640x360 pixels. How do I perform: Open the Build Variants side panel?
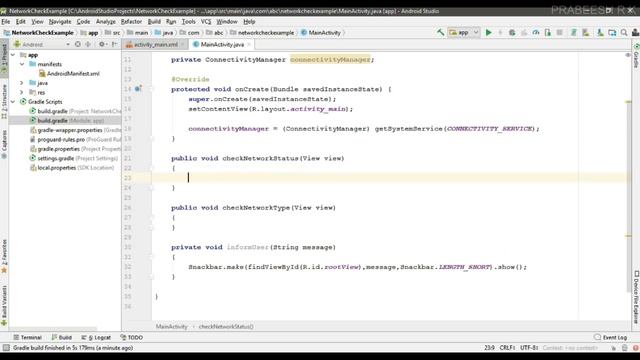point(4,305)
